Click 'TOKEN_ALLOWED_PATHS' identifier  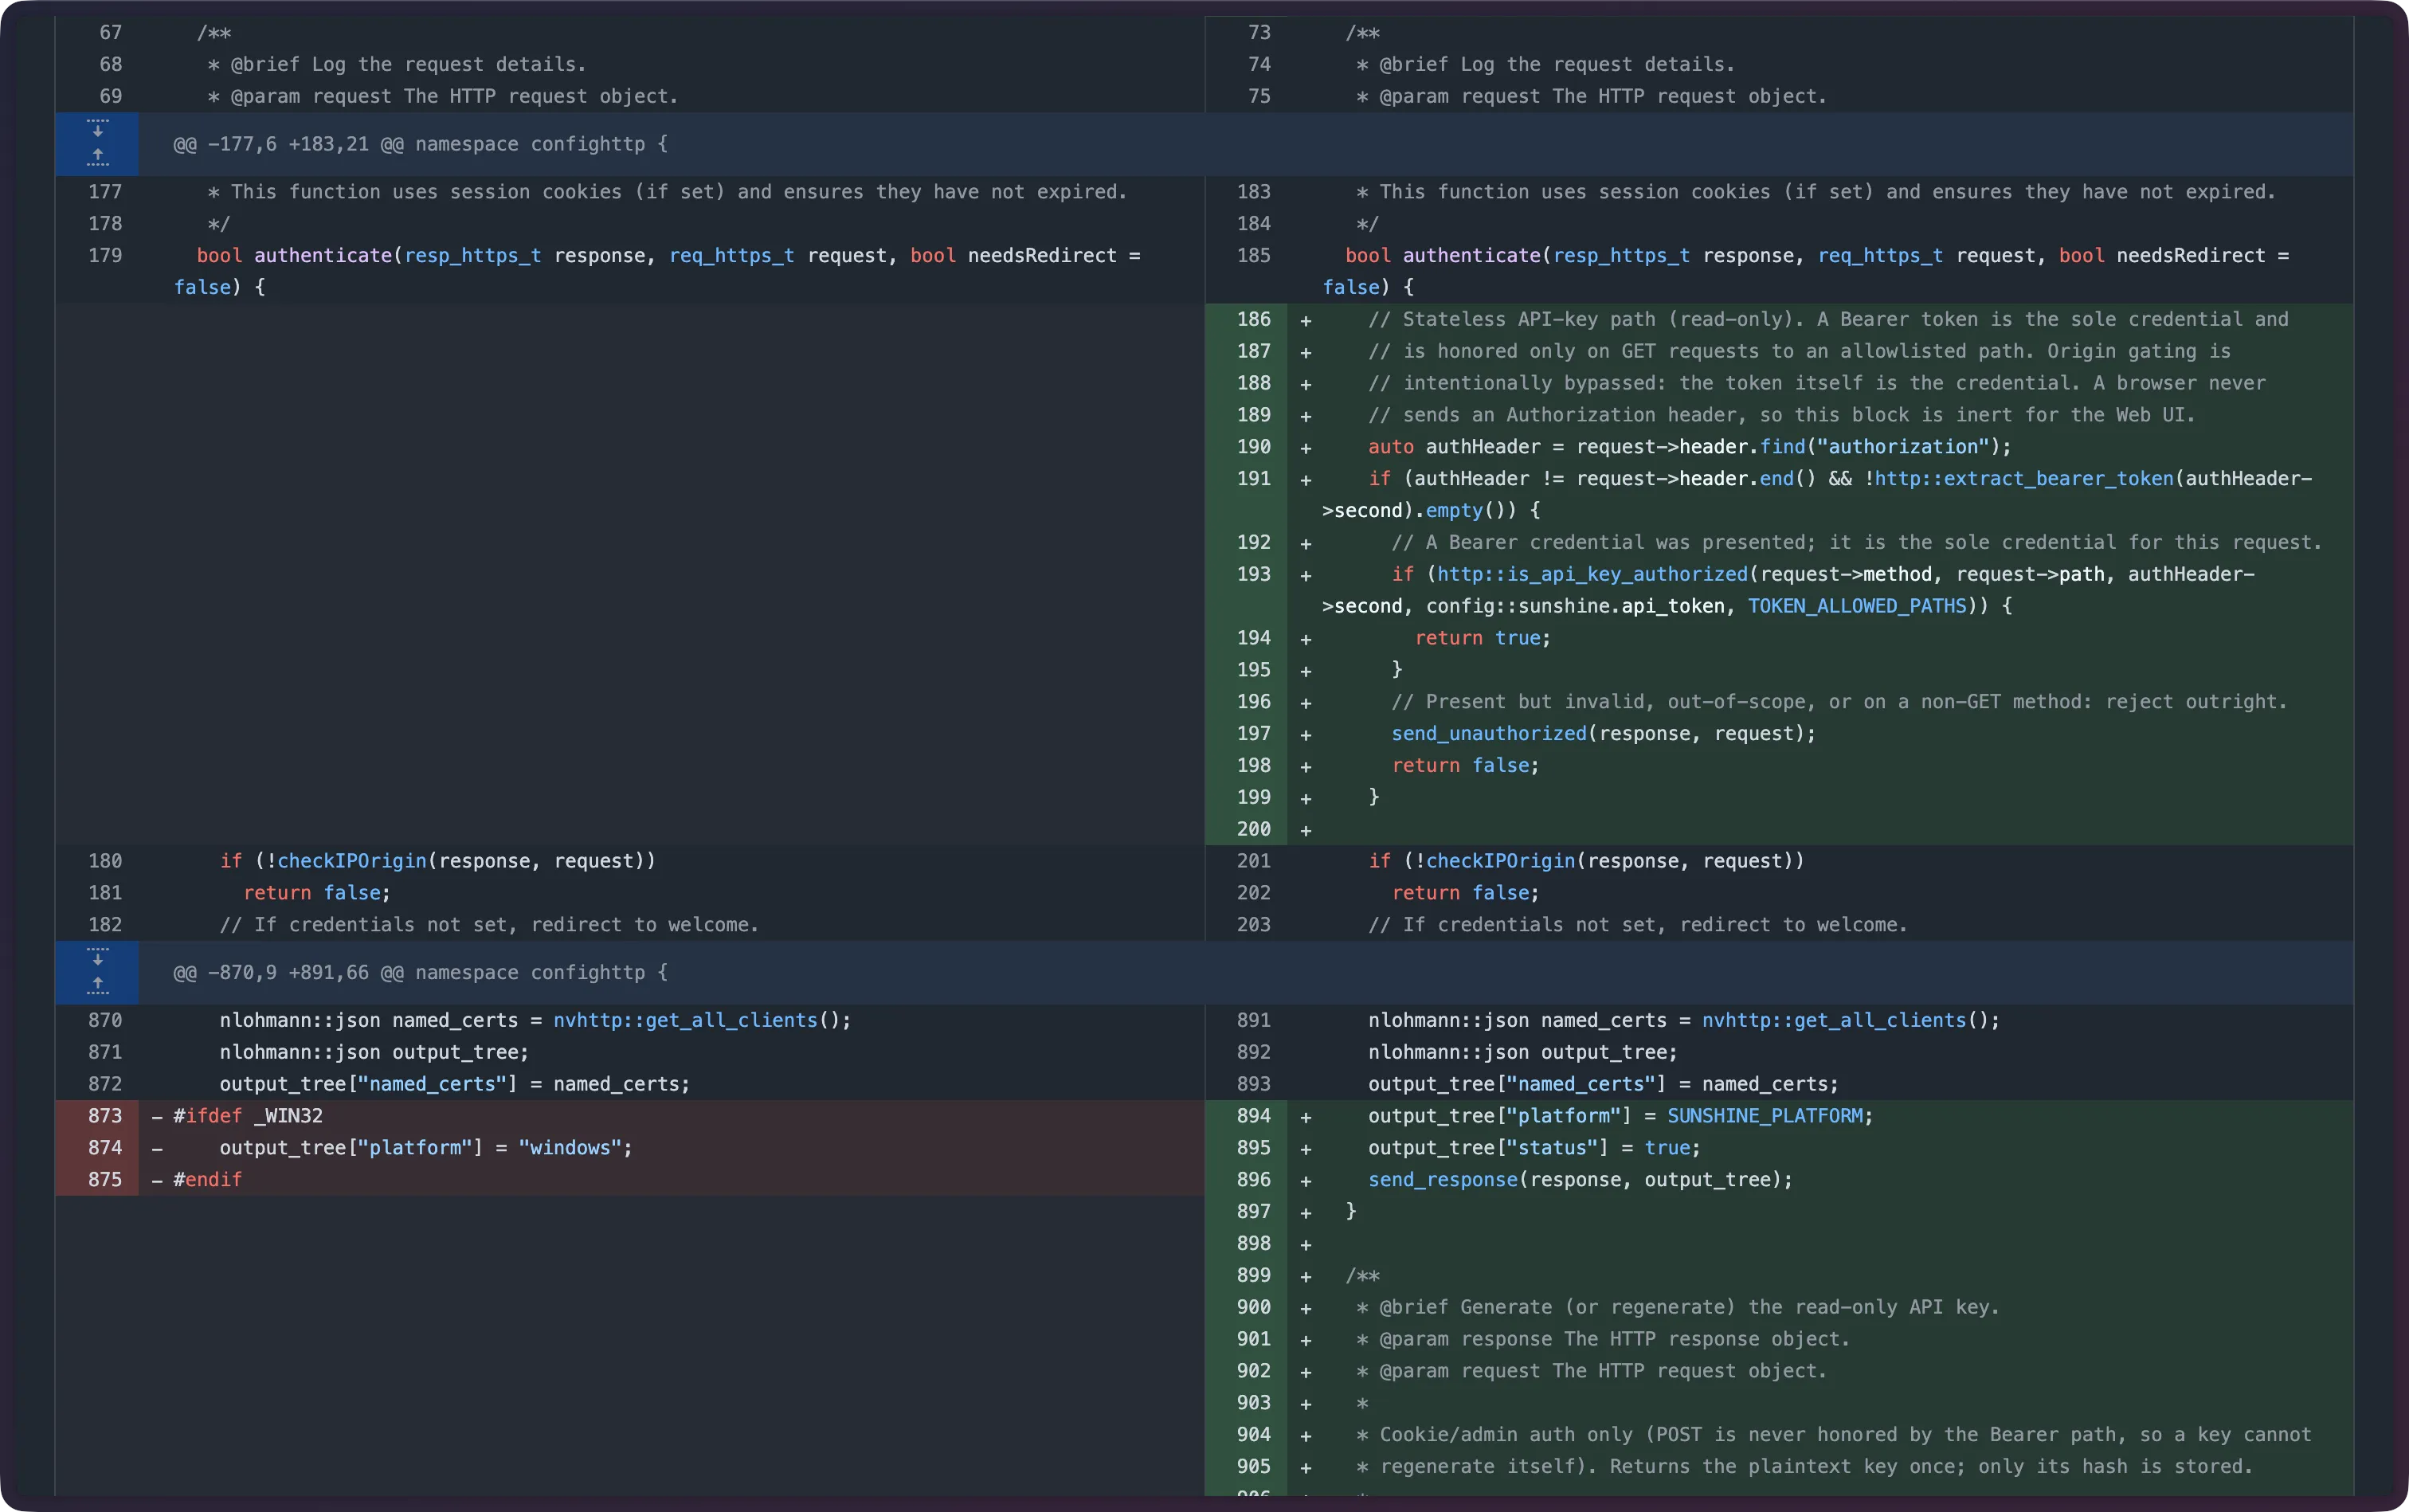pyautogui.click(x=1857, y=607)
